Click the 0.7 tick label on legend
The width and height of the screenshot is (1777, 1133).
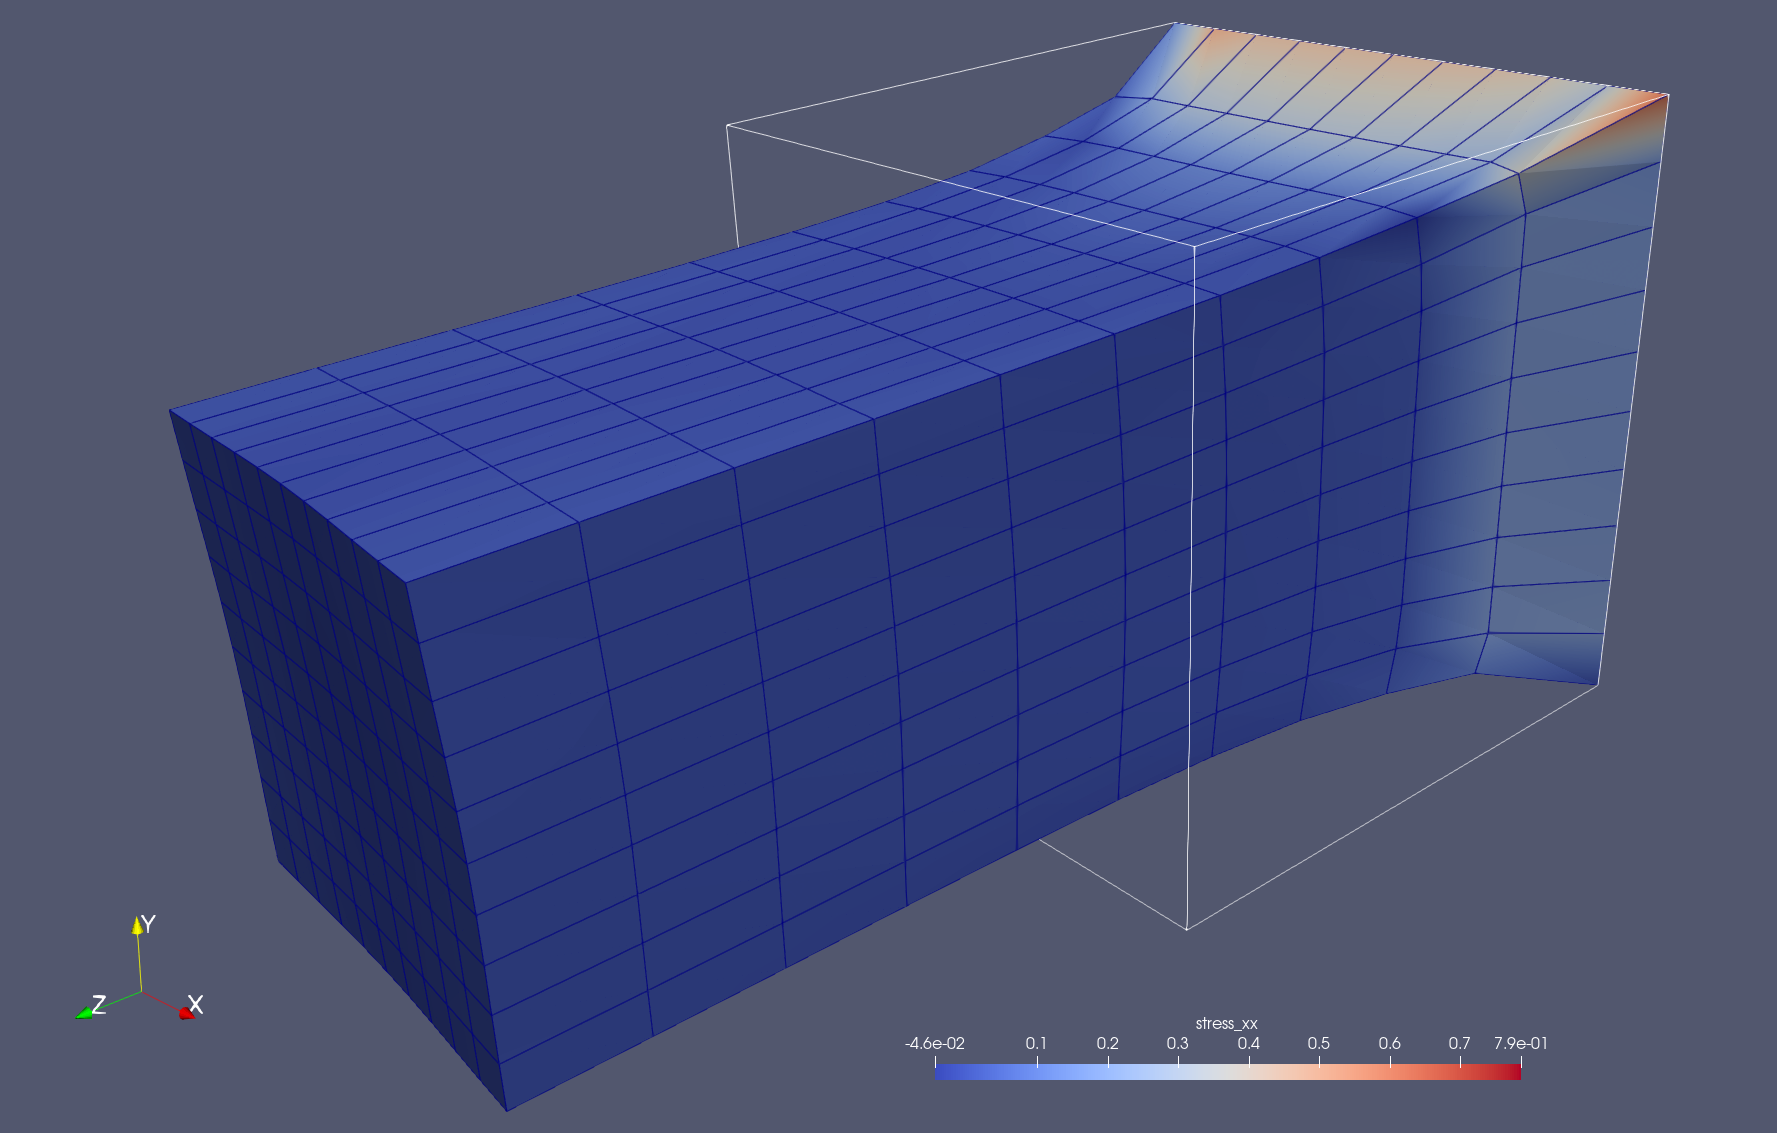pyautogui.click(x=1459, y=1043)
